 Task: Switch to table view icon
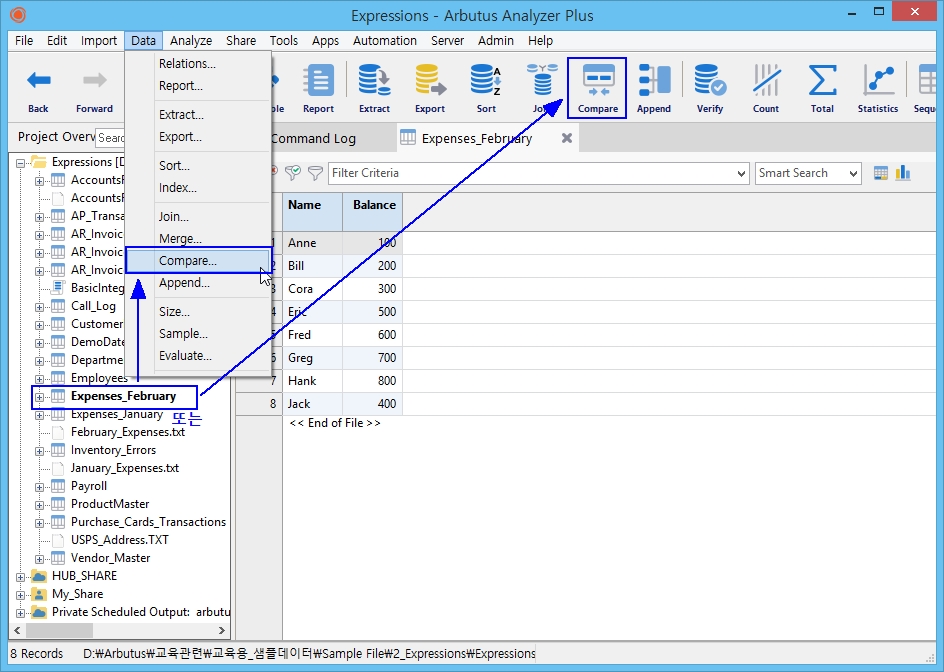coord(881,173)
